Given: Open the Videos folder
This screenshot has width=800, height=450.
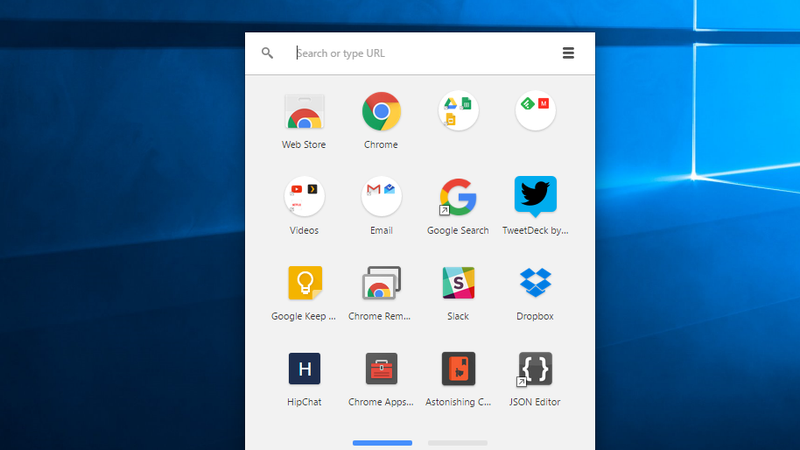Looking at the screenshot, I should click(x=304, y=196).
